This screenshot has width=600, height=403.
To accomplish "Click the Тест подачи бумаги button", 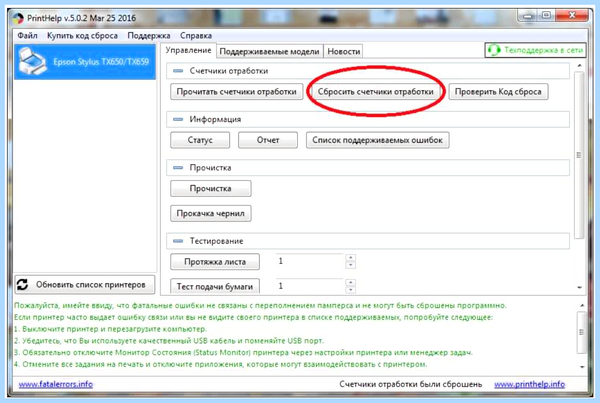I will (x=215, y=286).
